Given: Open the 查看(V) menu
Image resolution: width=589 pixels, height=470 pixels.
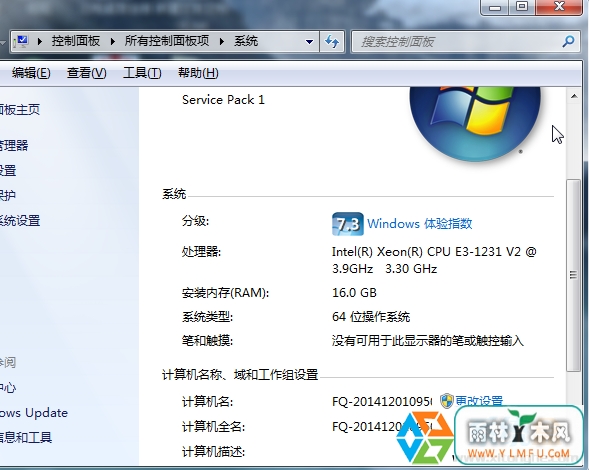Looking at the screenshot, I should 86,73.
